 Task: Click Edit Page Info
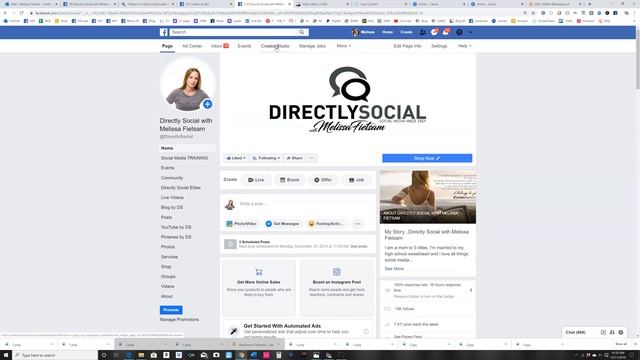coord(407,46)
